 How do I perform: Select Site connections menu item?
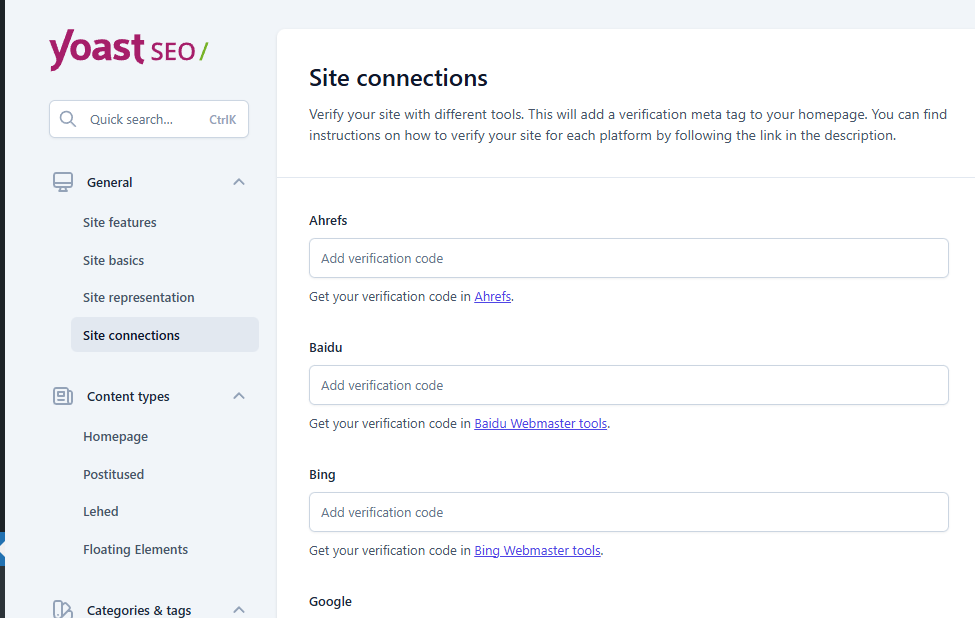click(131, 335)
